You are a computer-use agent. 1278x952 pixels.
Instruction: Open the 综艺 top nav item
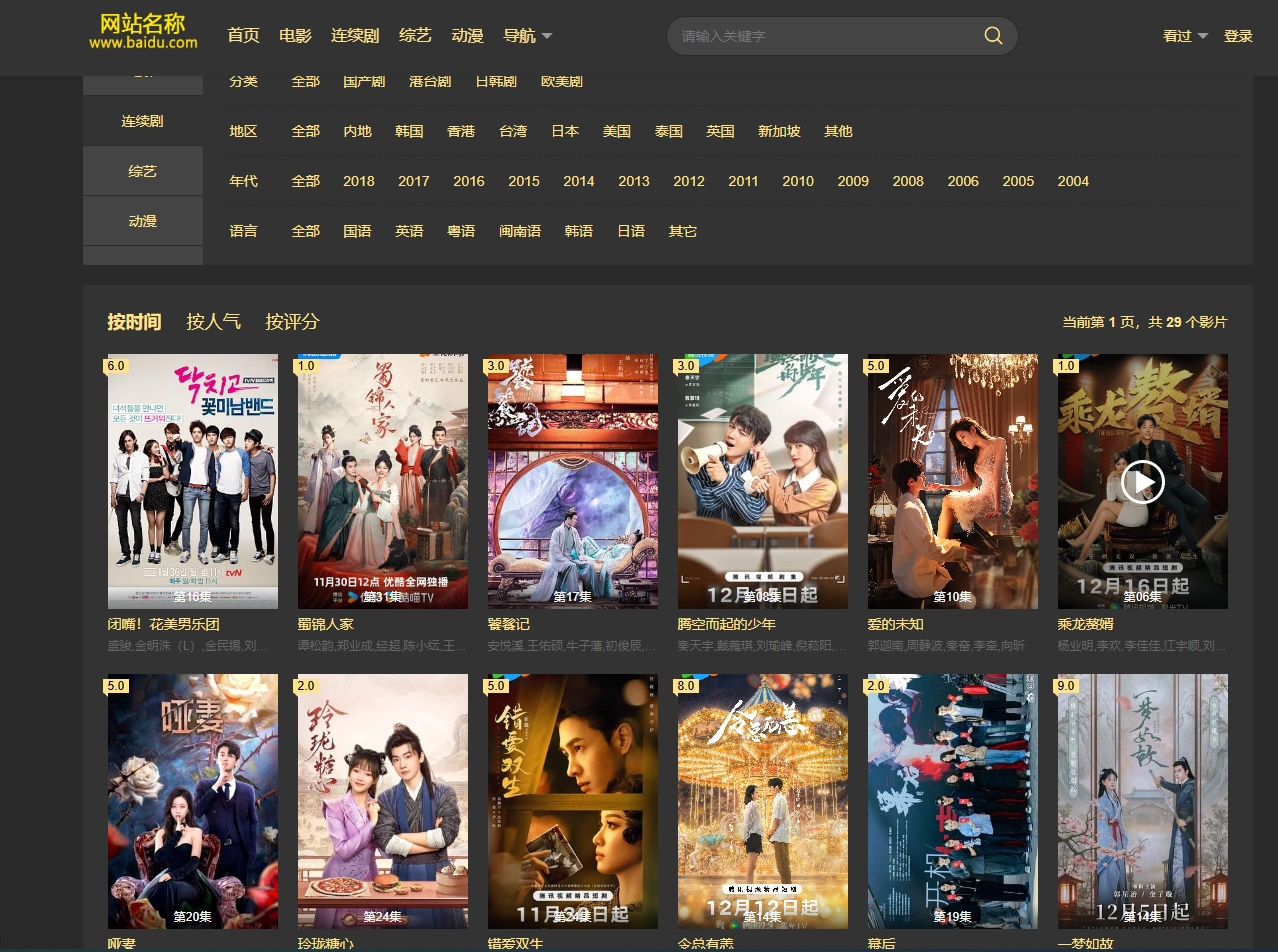(415, 36)
